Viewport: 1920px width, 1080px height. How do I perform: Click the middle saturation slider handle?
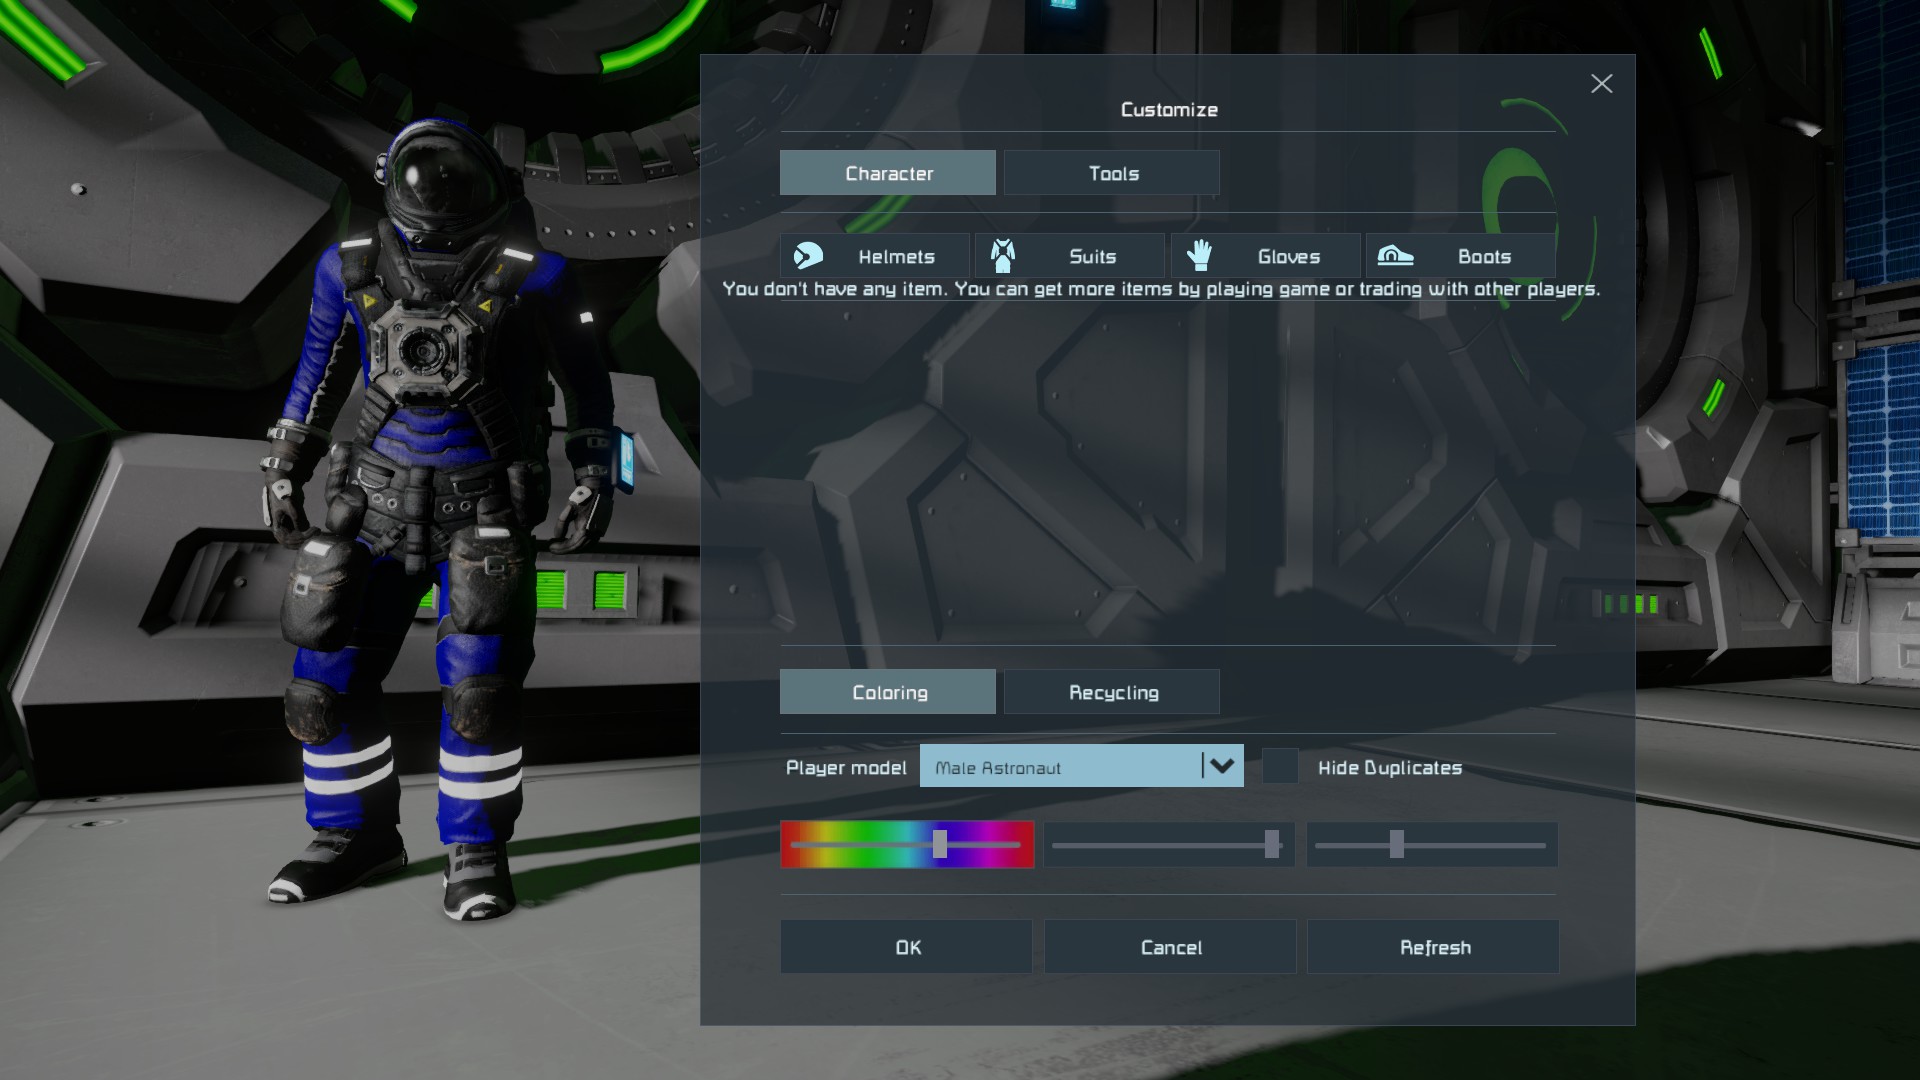point(1271,844)
